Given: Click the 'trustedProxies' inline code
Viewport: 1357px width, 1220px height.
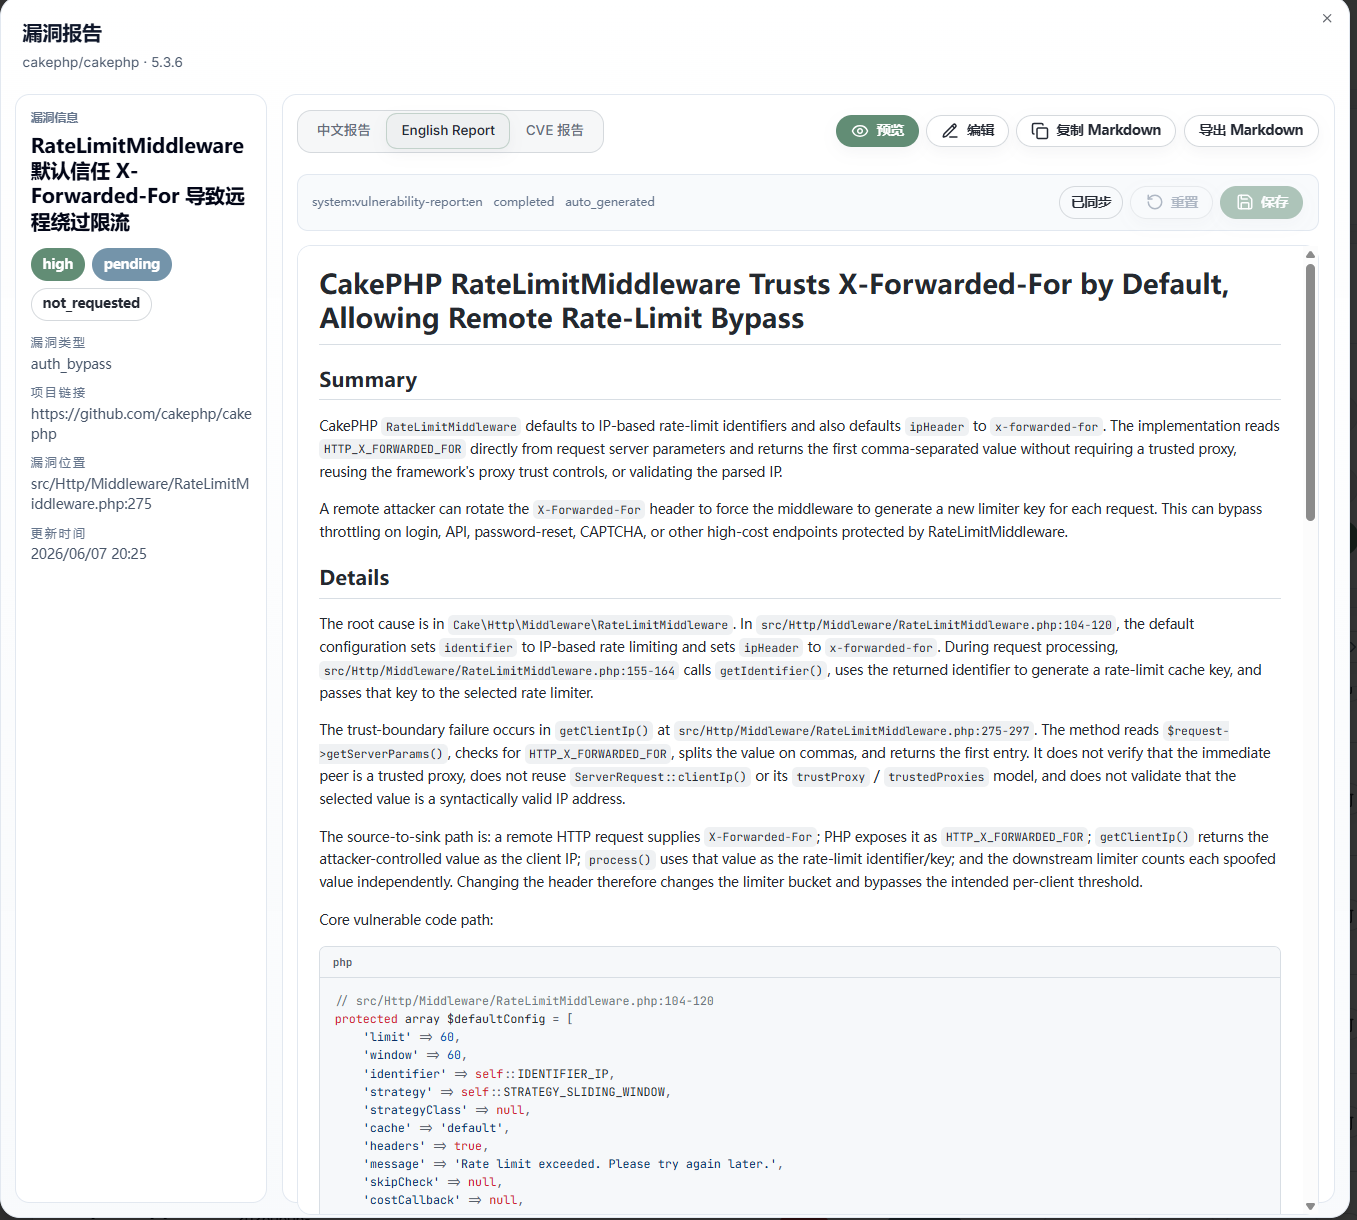Looking at the screenshot, I should 936,777.
